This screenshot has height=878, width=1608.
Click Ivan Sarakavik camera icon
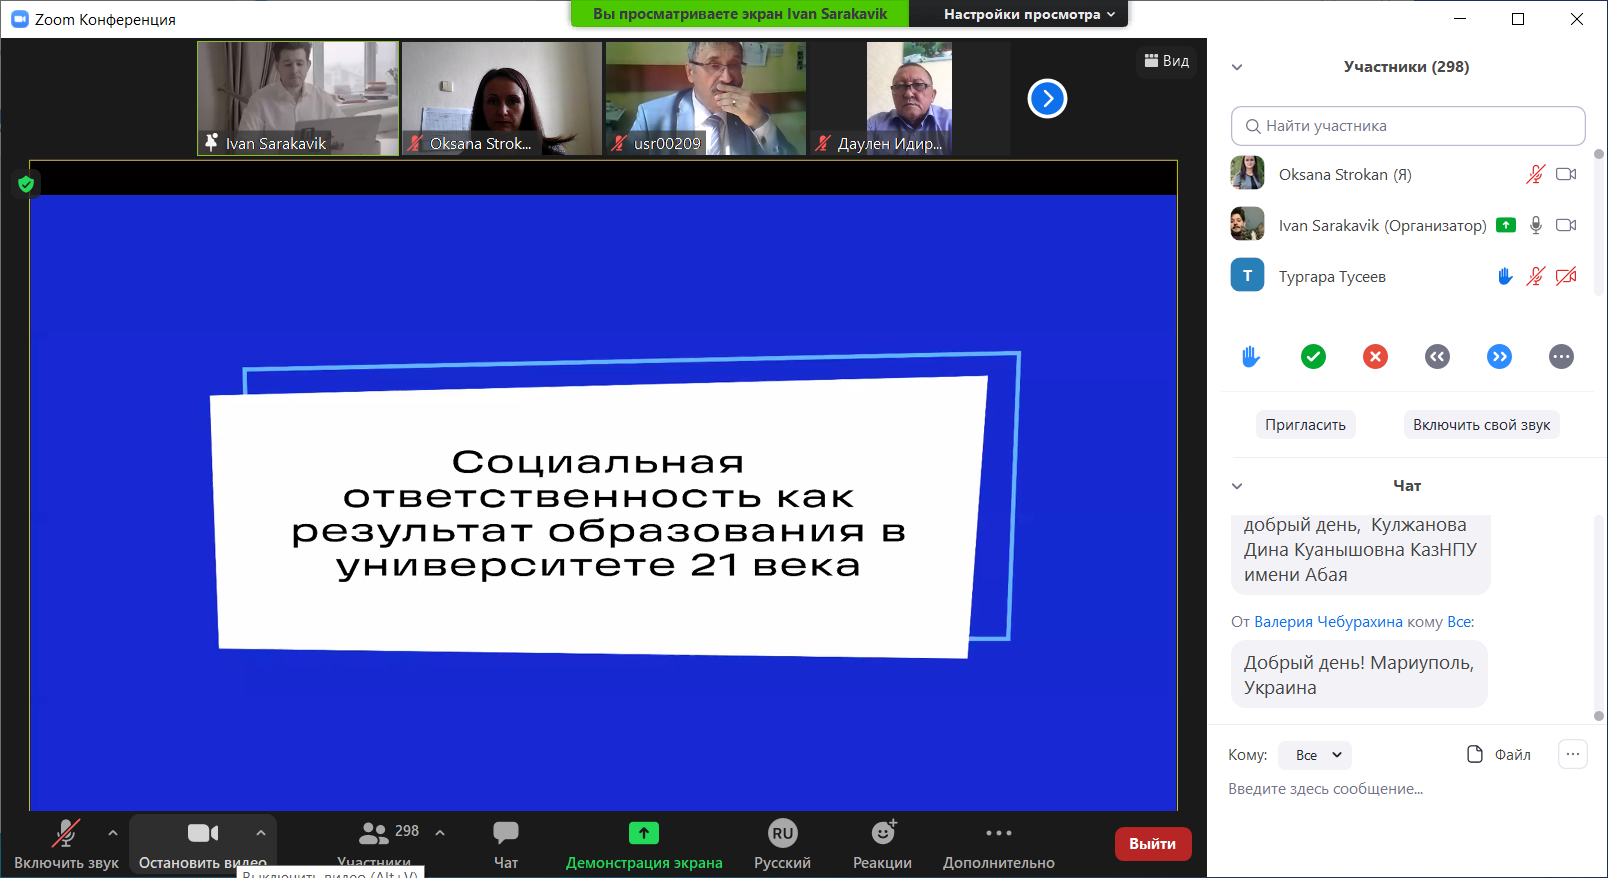[1566, 225]
